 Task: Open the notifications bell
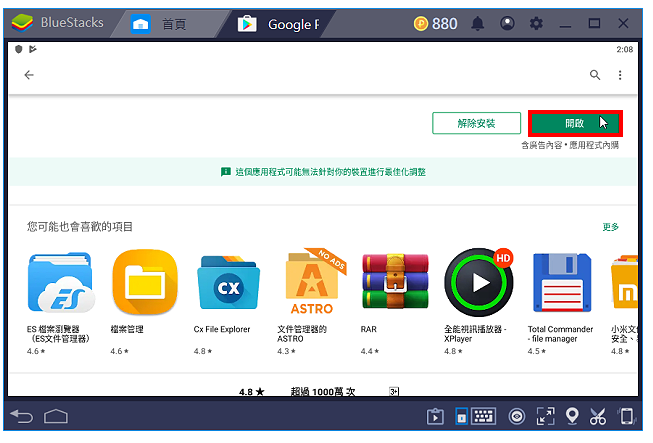click(x=478, y=24)
